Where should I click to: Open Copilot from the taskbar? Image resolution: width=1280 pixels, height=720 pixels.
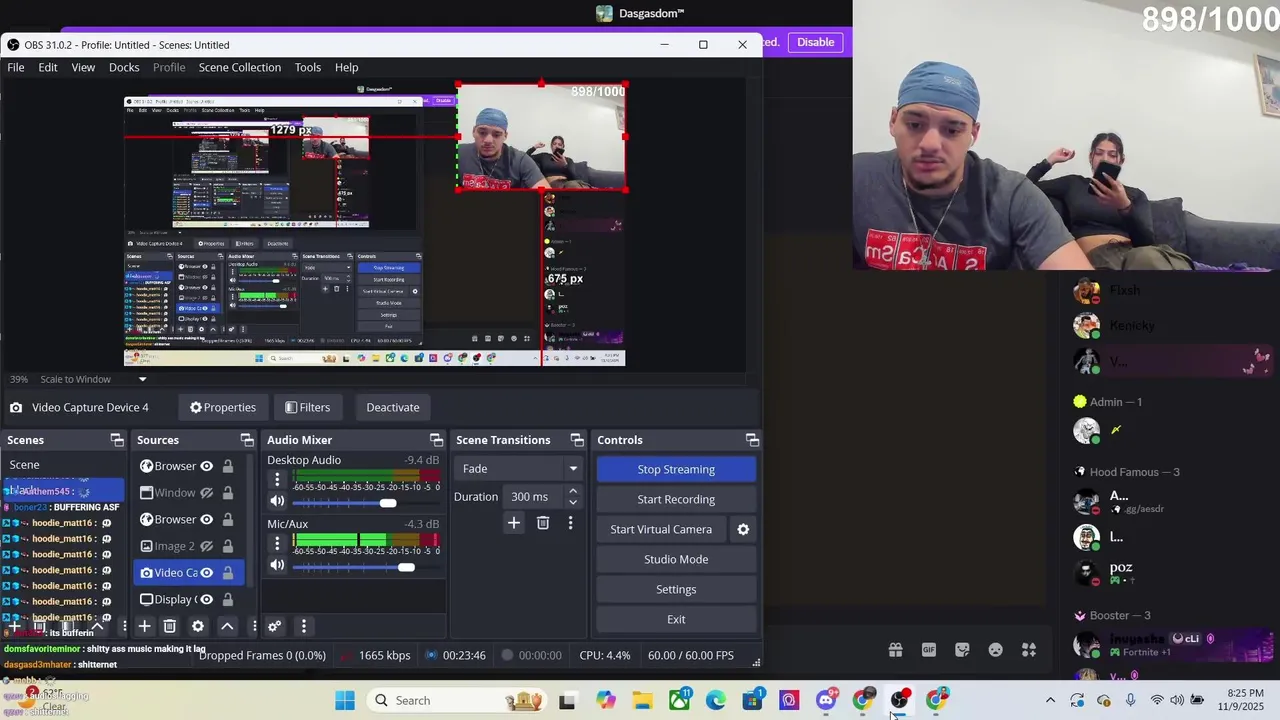coord(606,700)
